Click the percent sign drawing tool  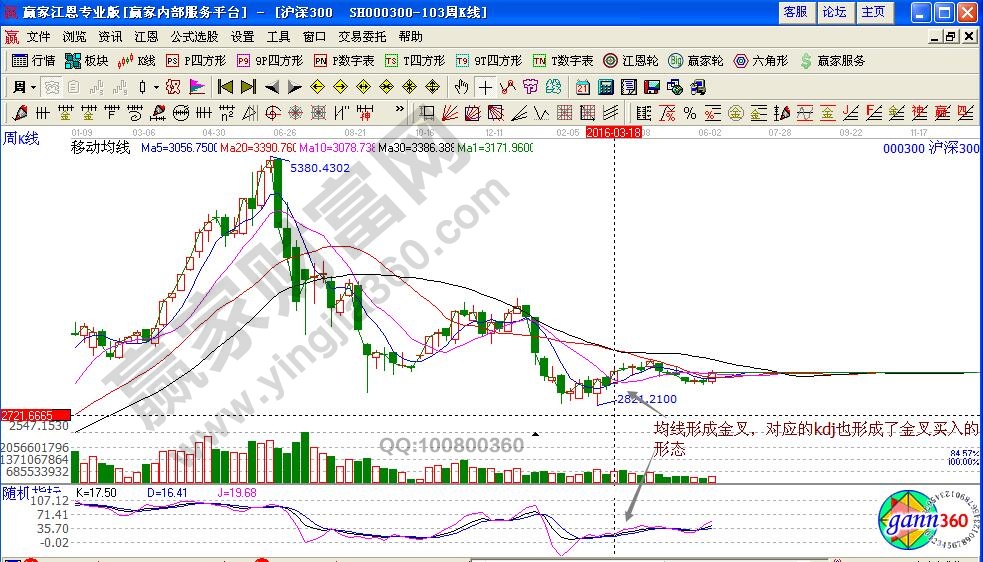click(689, 112)
